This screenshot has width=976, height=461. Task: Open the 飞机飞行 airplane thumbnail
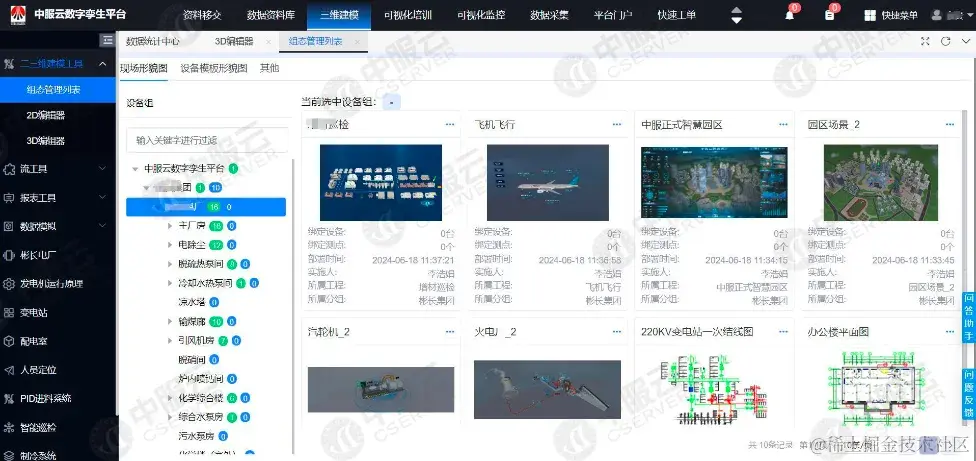tap(547, 183)
